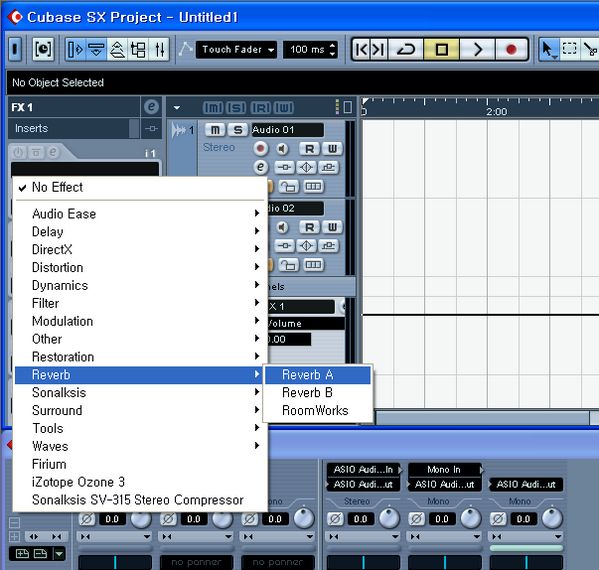The width and height of the screenshot is (599, 570).
Task: Open the Mono In input routing
Action: [444, 470]
